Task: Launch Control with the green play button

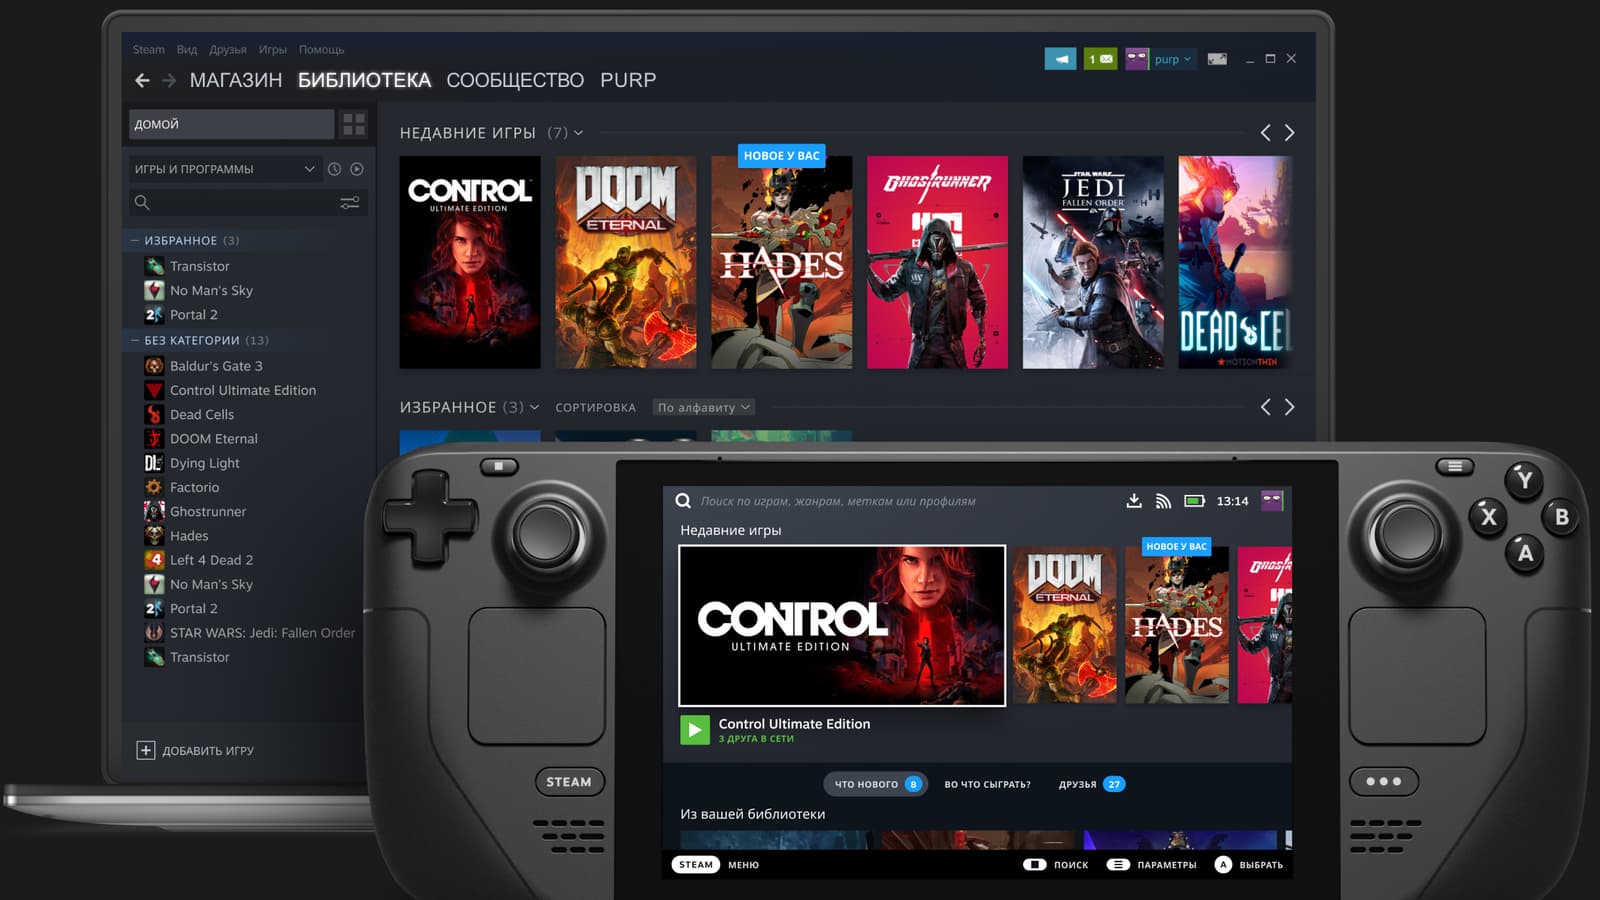Action: (x=695, y=730)
